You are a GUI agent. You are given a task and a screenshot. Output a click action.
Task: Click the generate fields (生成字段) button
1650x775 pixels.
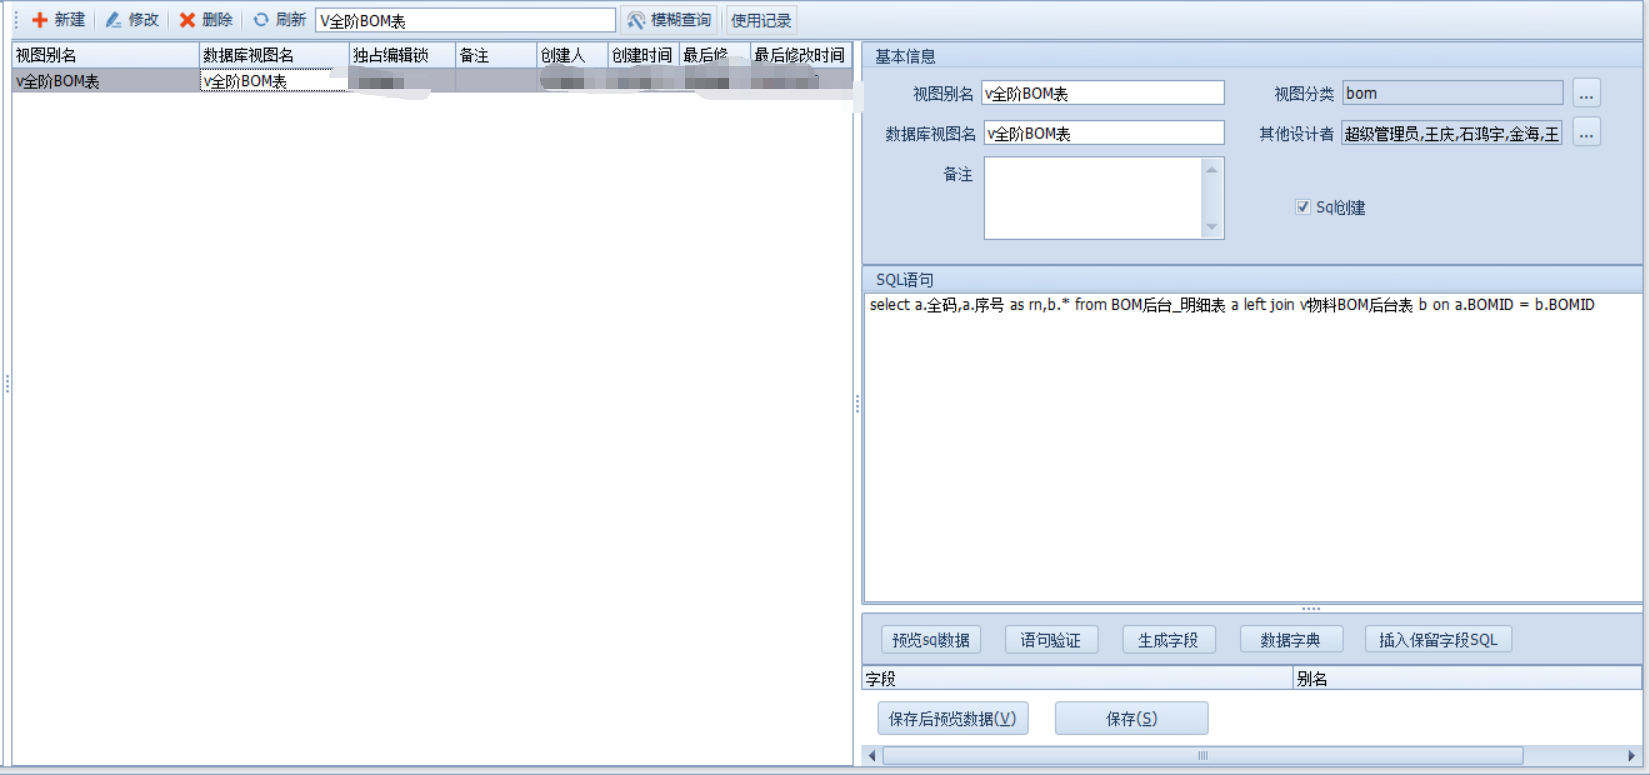pyautogui.click(x=1167, y=640)
